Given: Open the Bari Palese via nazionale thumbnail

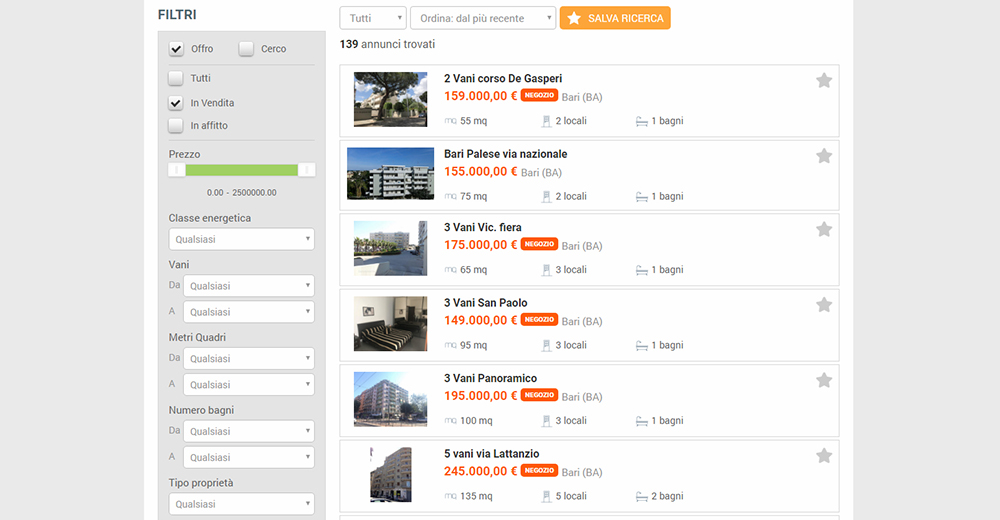Looking at the screenshot, I should click(x=390, y=174).
